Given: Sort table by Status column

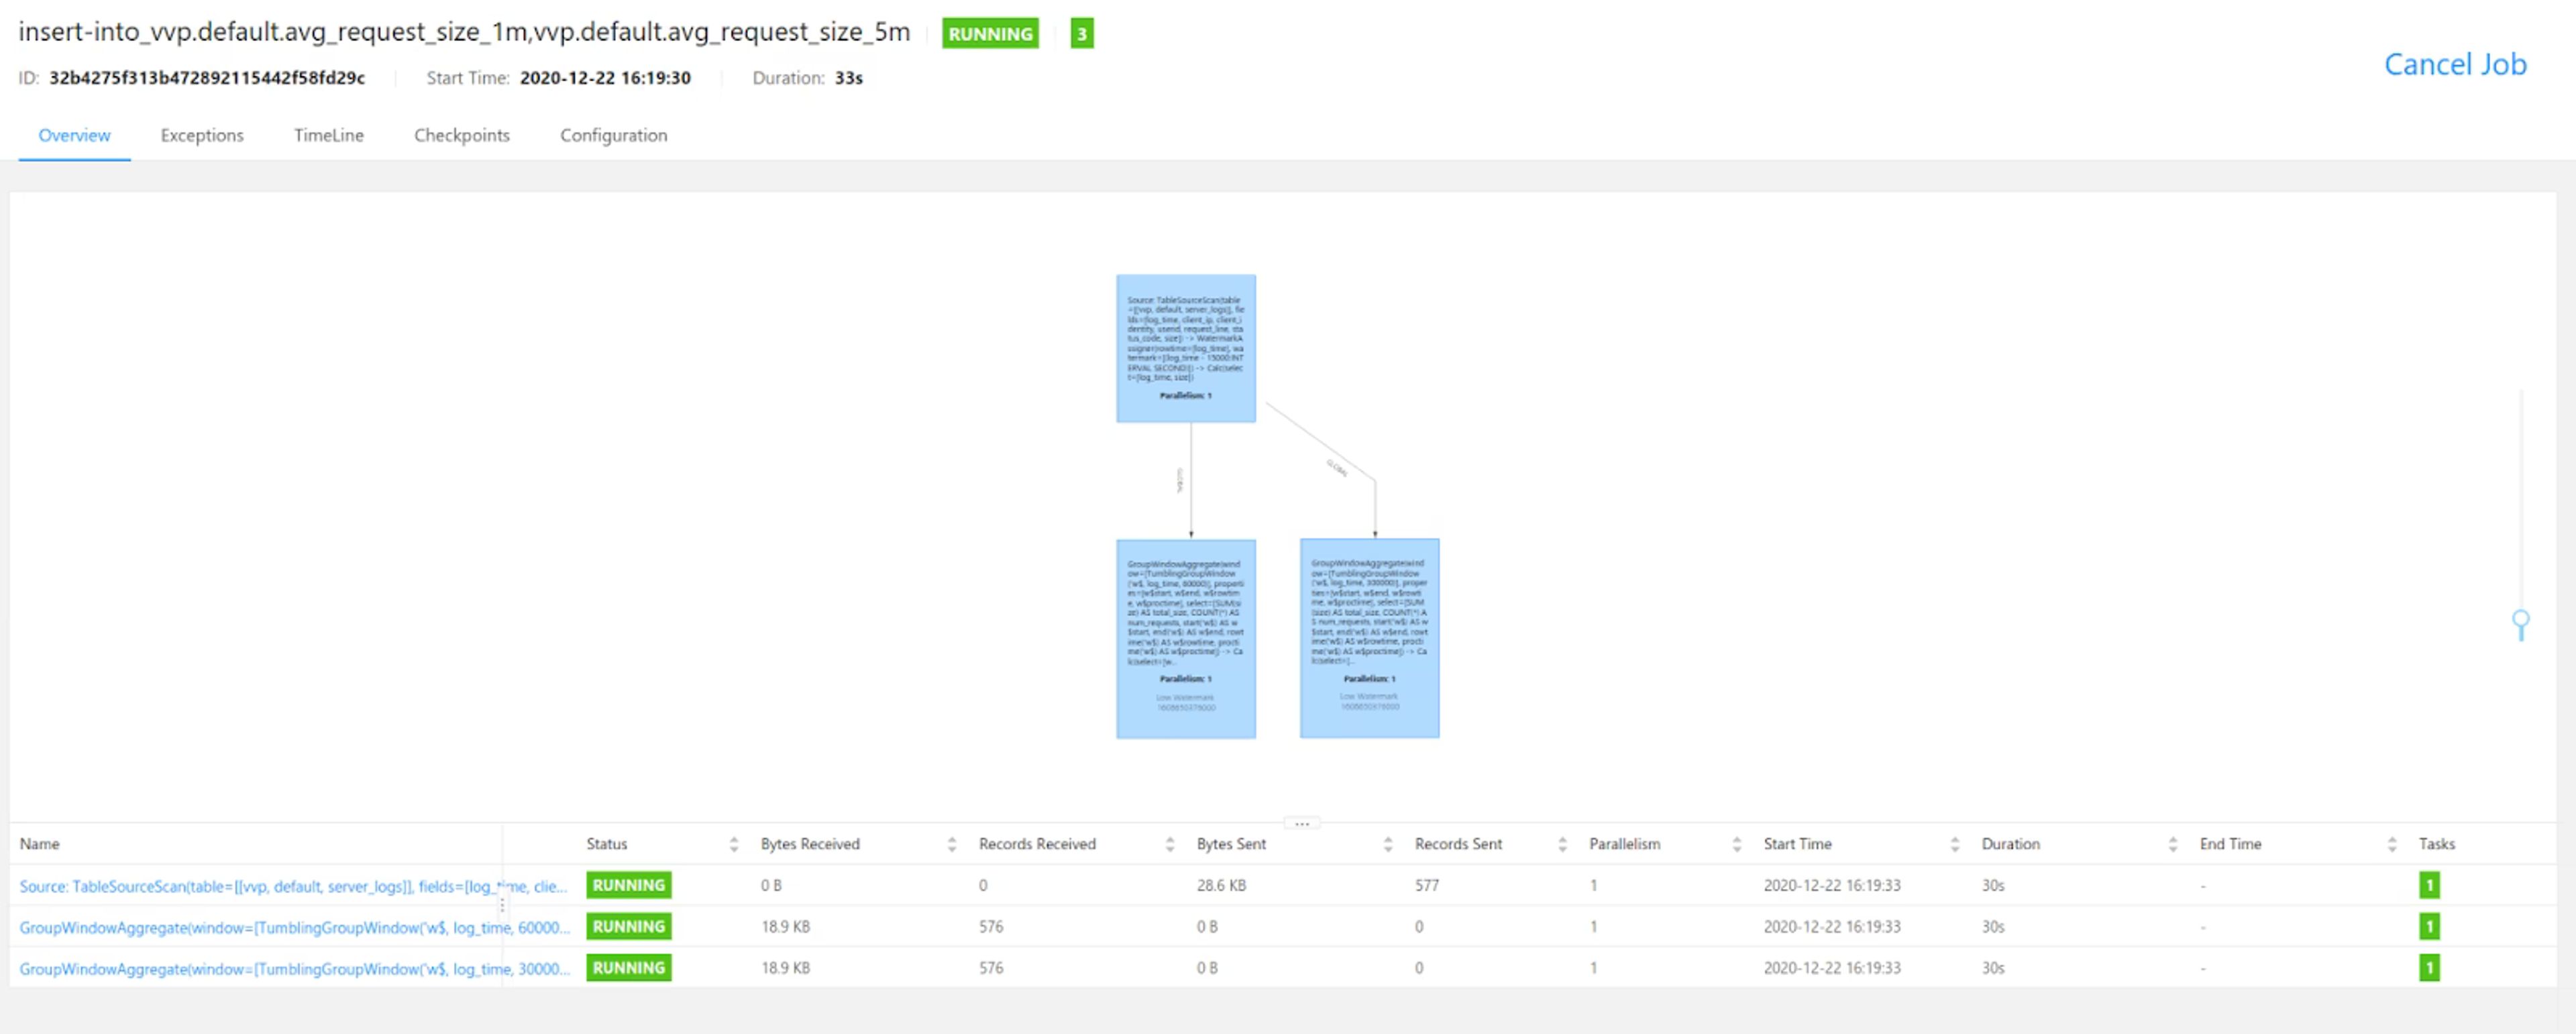Looking at the screenshot, I should (734, 844).
